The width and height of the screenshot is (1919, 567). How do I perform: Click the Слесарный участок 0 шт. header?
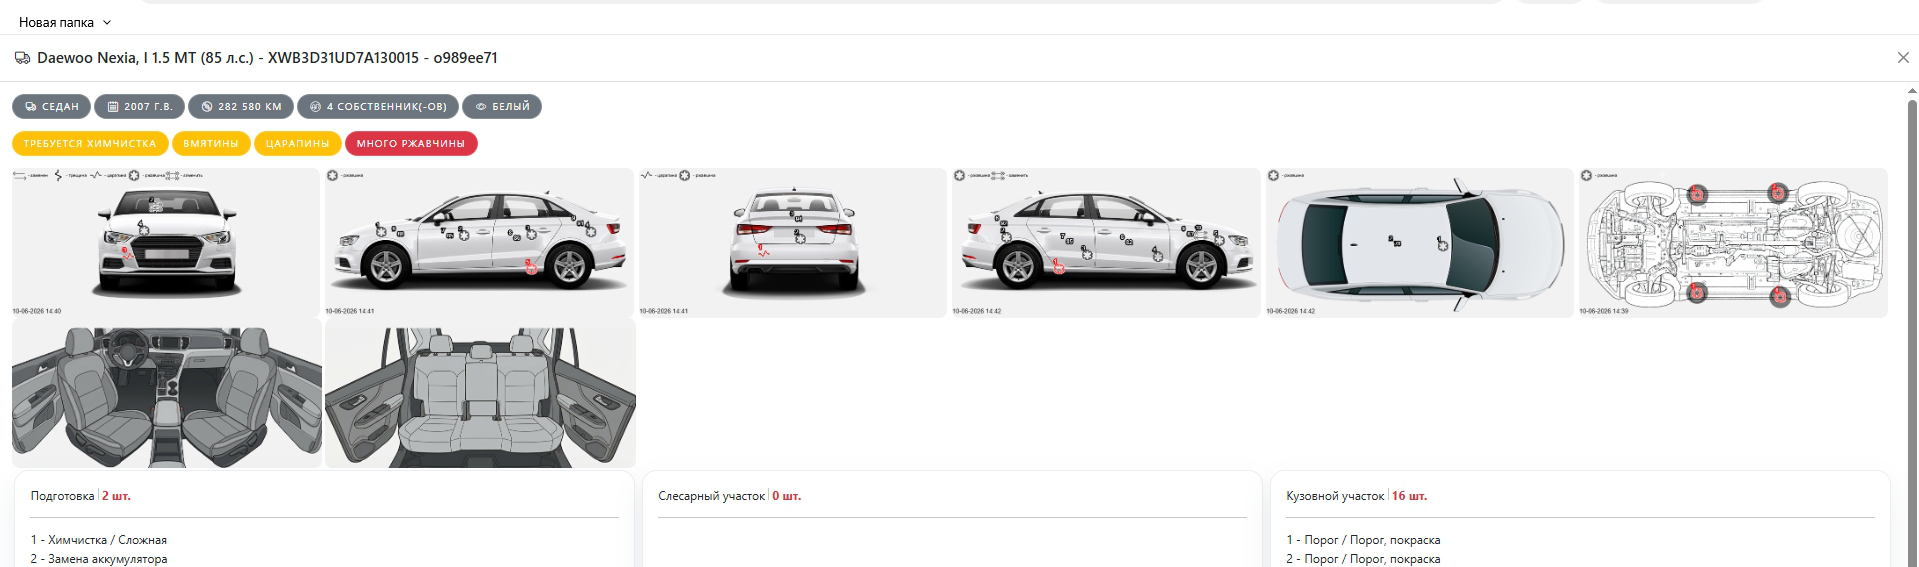[x=729, y=496]
